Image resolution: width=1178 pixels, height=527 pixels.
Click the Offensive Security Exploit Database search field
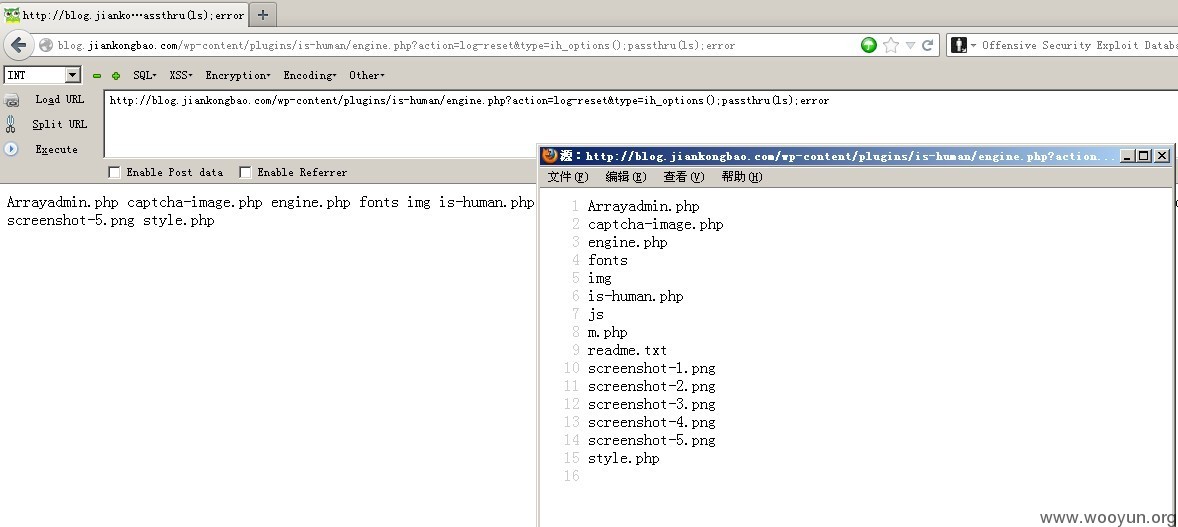[x=1079, y=45]
